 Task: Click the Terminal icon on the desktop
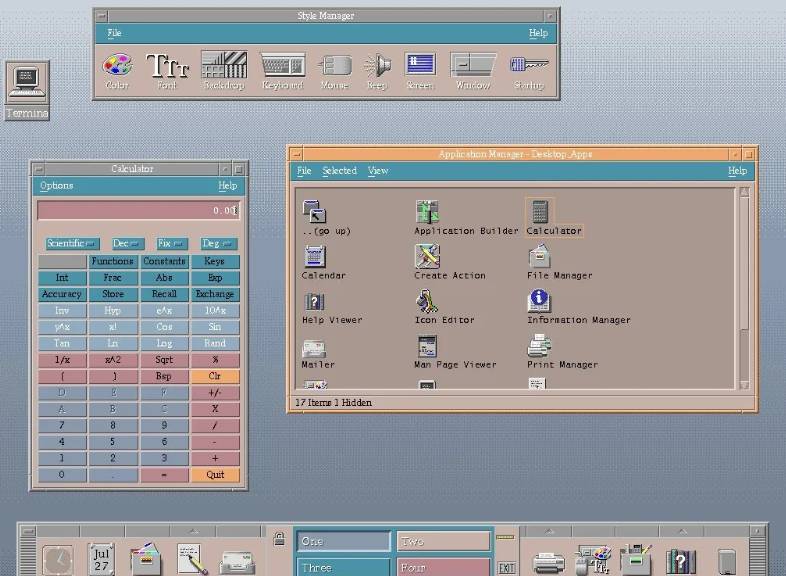27,83
